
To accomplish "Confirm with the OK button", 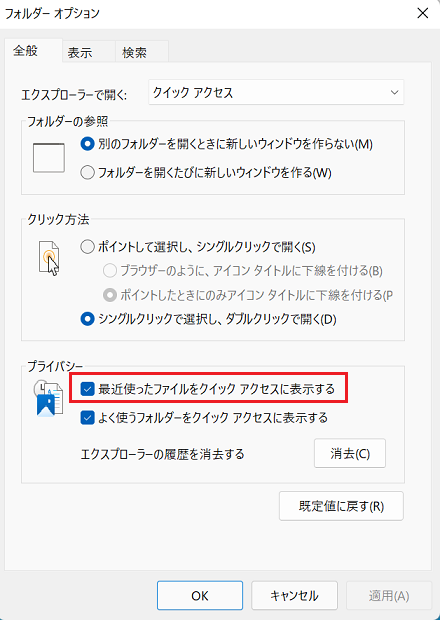I will point(200,595).
